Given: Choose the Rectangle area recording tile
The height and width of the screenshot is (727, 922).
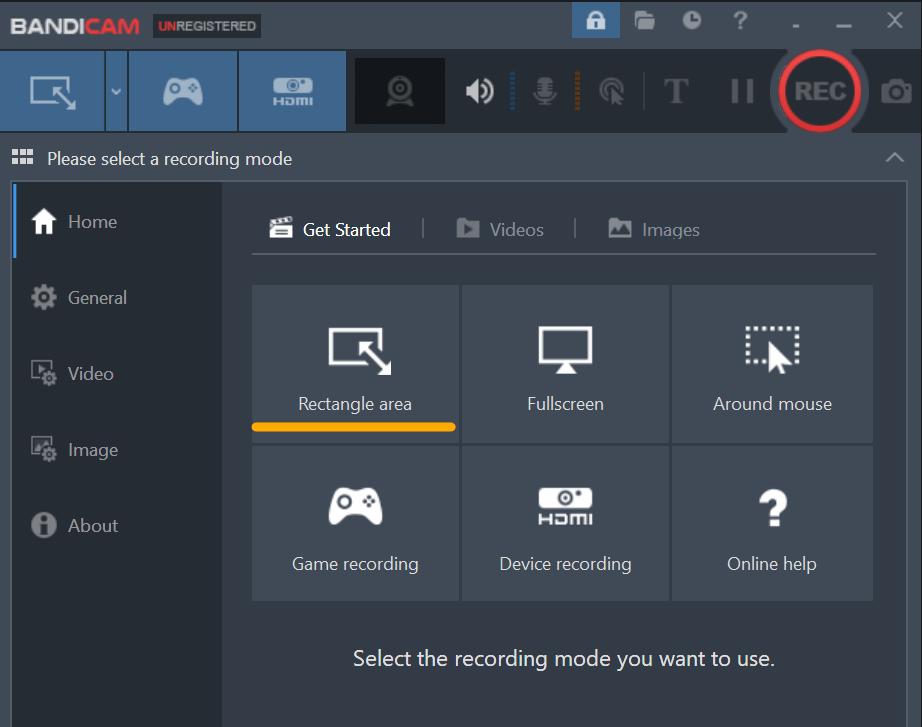Looking at the screenshot, I should pos(355,364).
